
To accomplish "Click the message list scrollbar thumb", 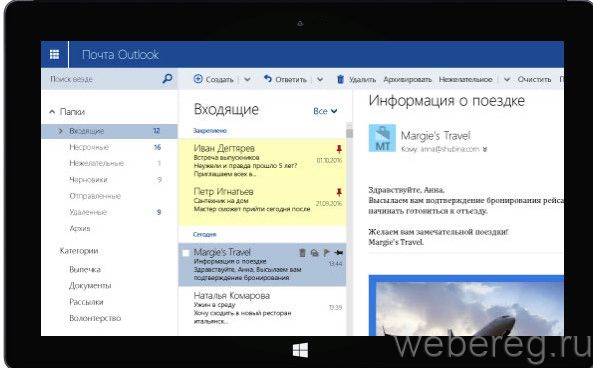I will tap(349, 133).
